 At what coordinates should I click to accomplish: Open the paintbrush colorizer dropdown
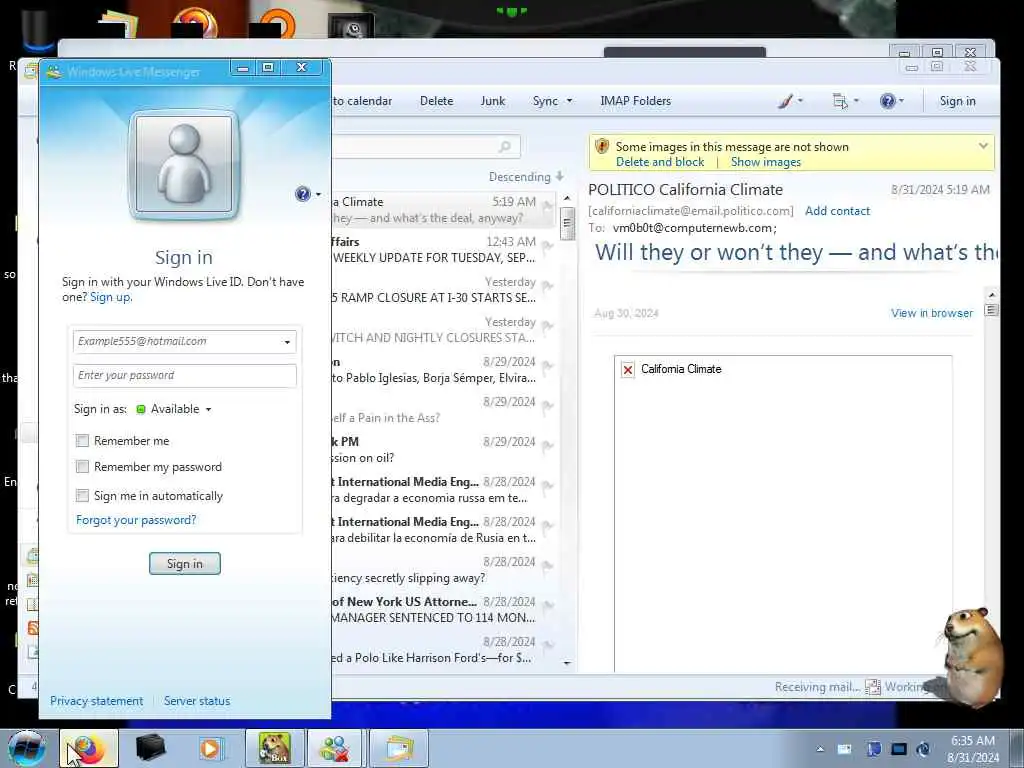click(x=790, y=101)
